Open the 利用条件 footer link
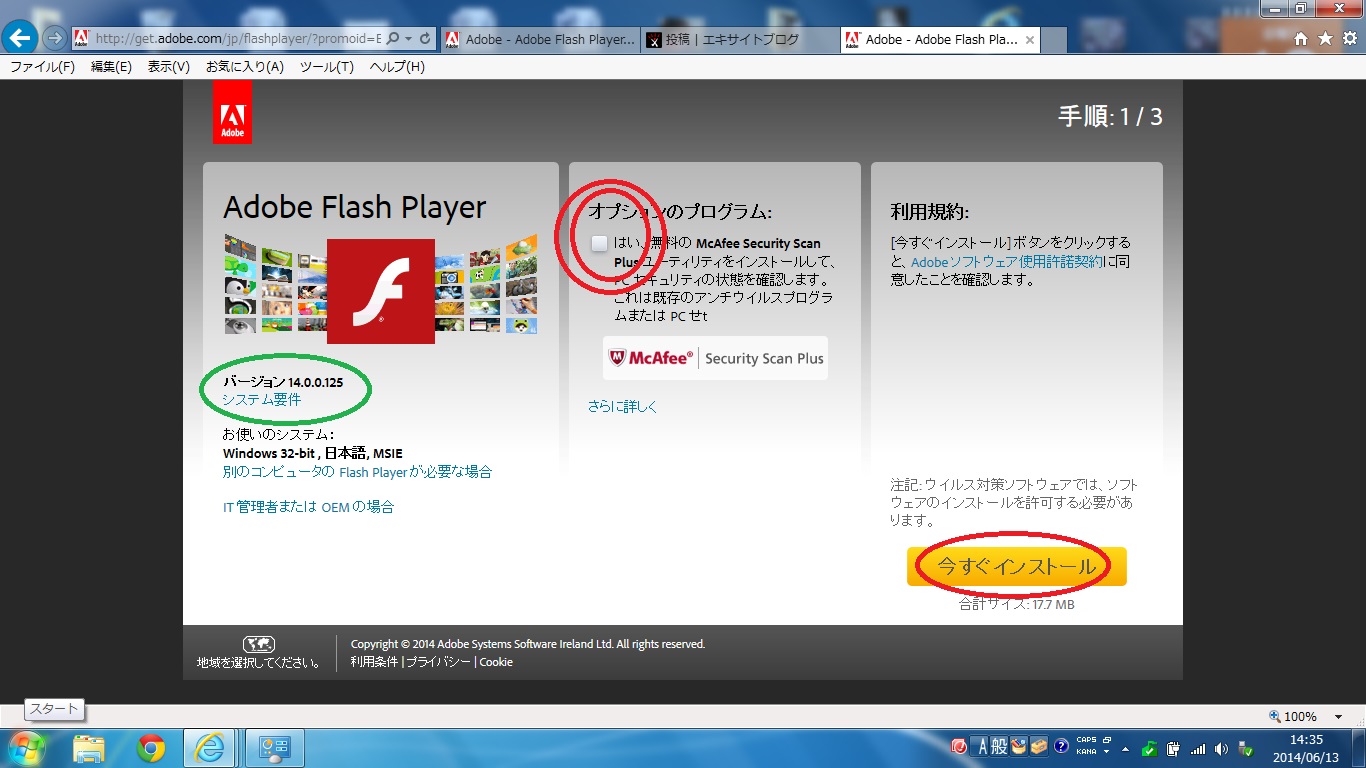1366x768 pixels. 375,662
